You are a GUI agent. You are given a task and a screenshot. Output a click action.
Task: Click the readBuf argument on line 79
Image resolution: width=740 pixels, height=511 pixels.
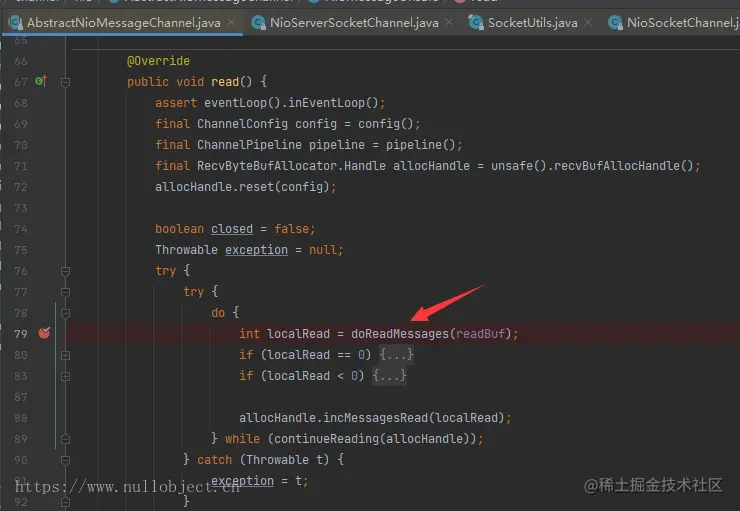click(x=480, y=334)
